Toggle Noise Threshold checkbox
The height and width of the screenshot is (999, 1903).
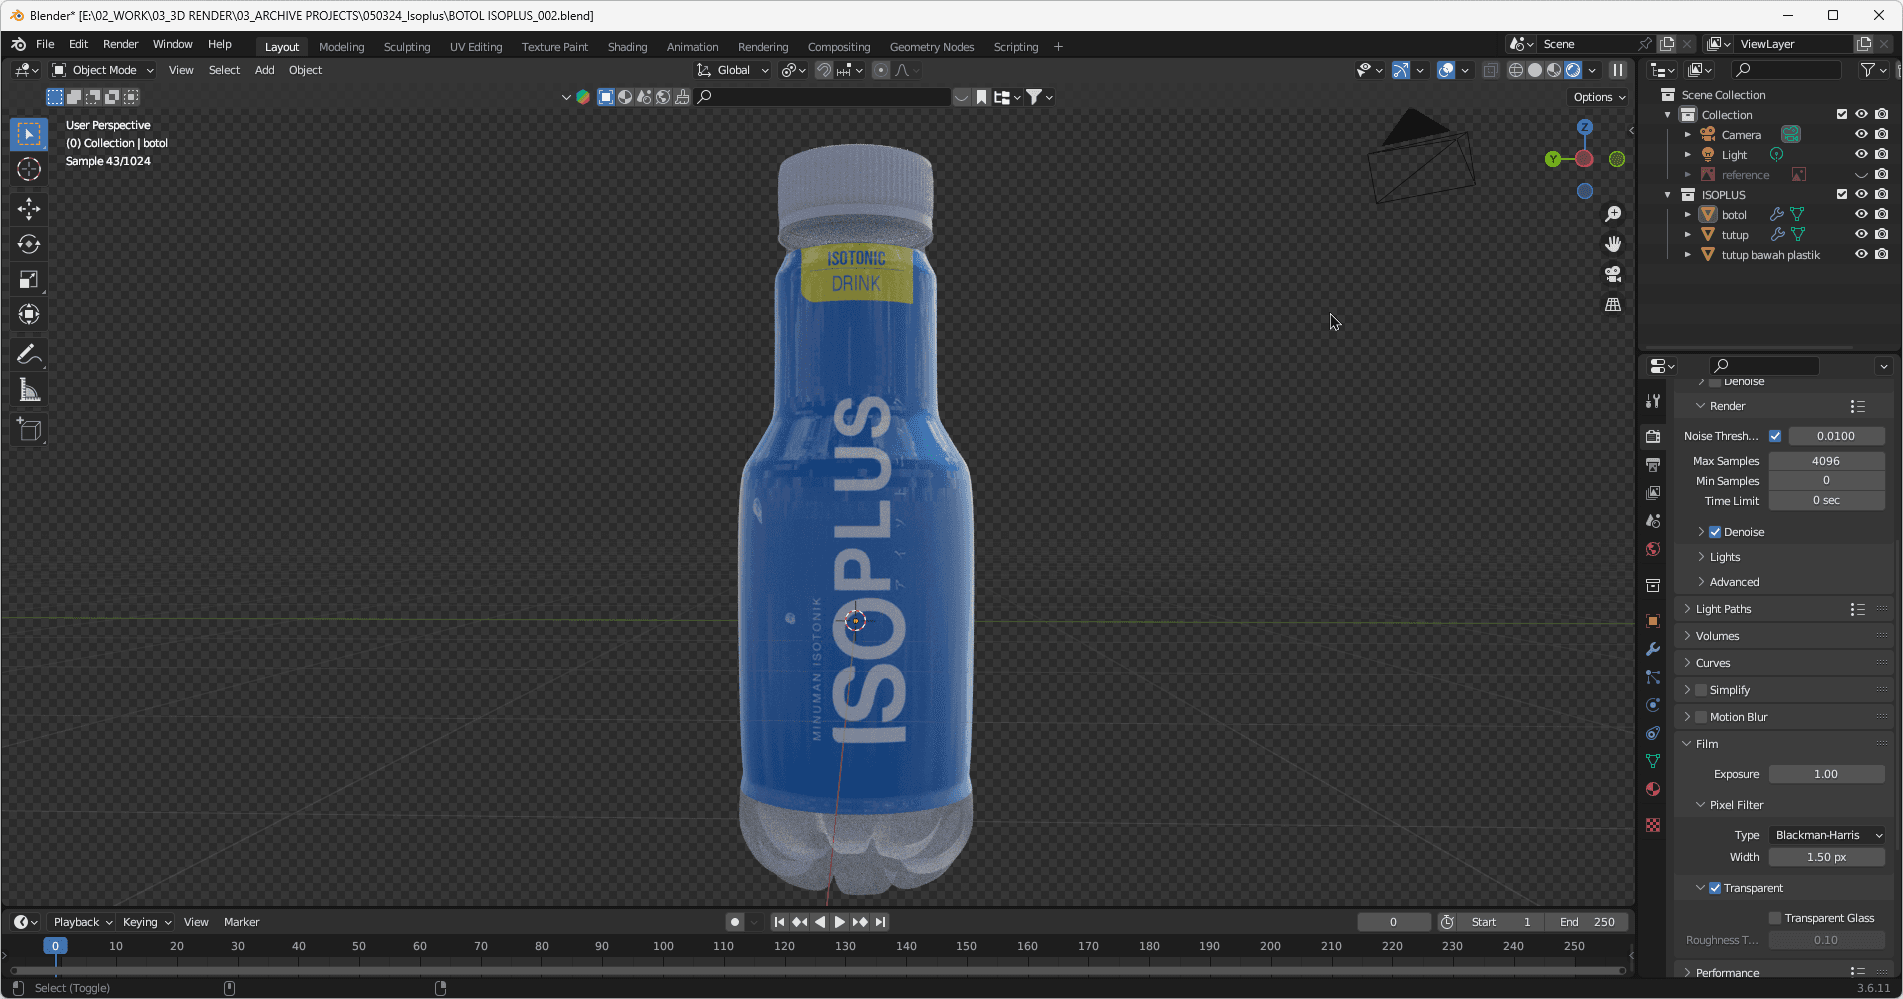point(1775,436)
